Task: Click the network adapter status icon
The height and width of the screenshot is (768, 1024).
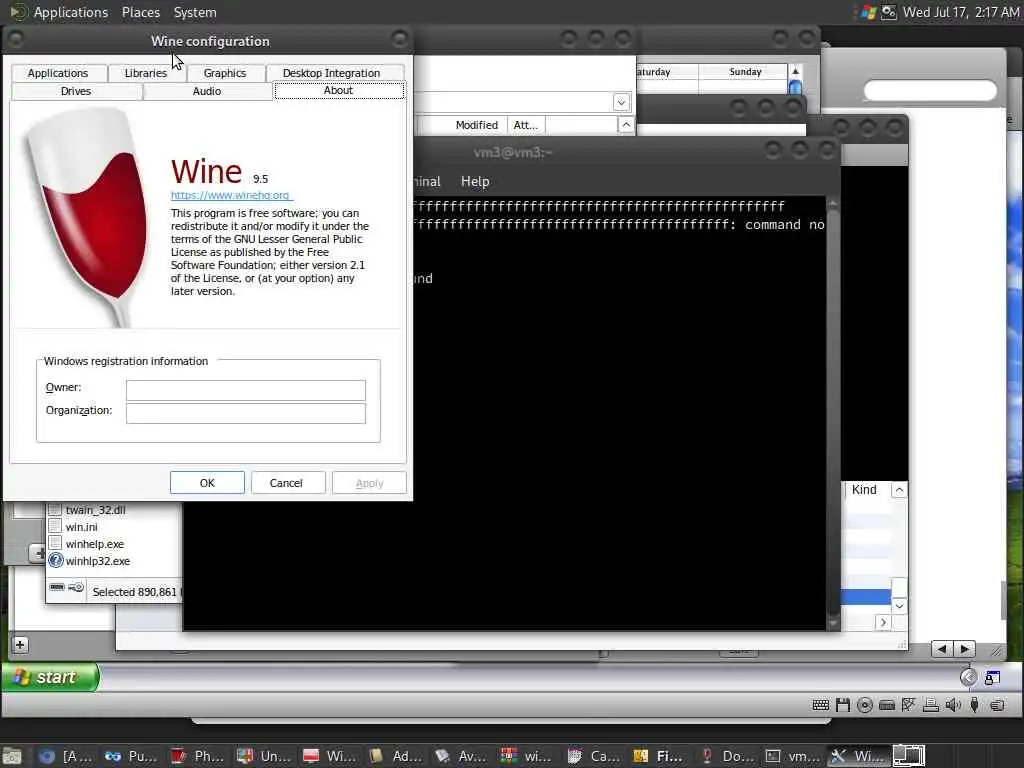Action: (x=908, y=705)
